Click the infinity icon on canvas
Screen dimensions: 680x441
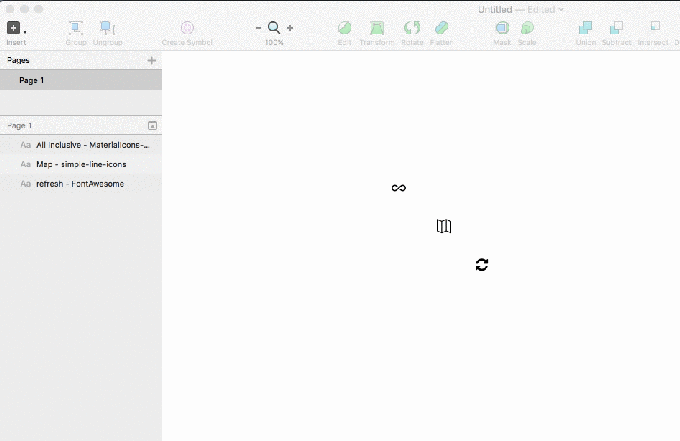click(x=399, y=188)
